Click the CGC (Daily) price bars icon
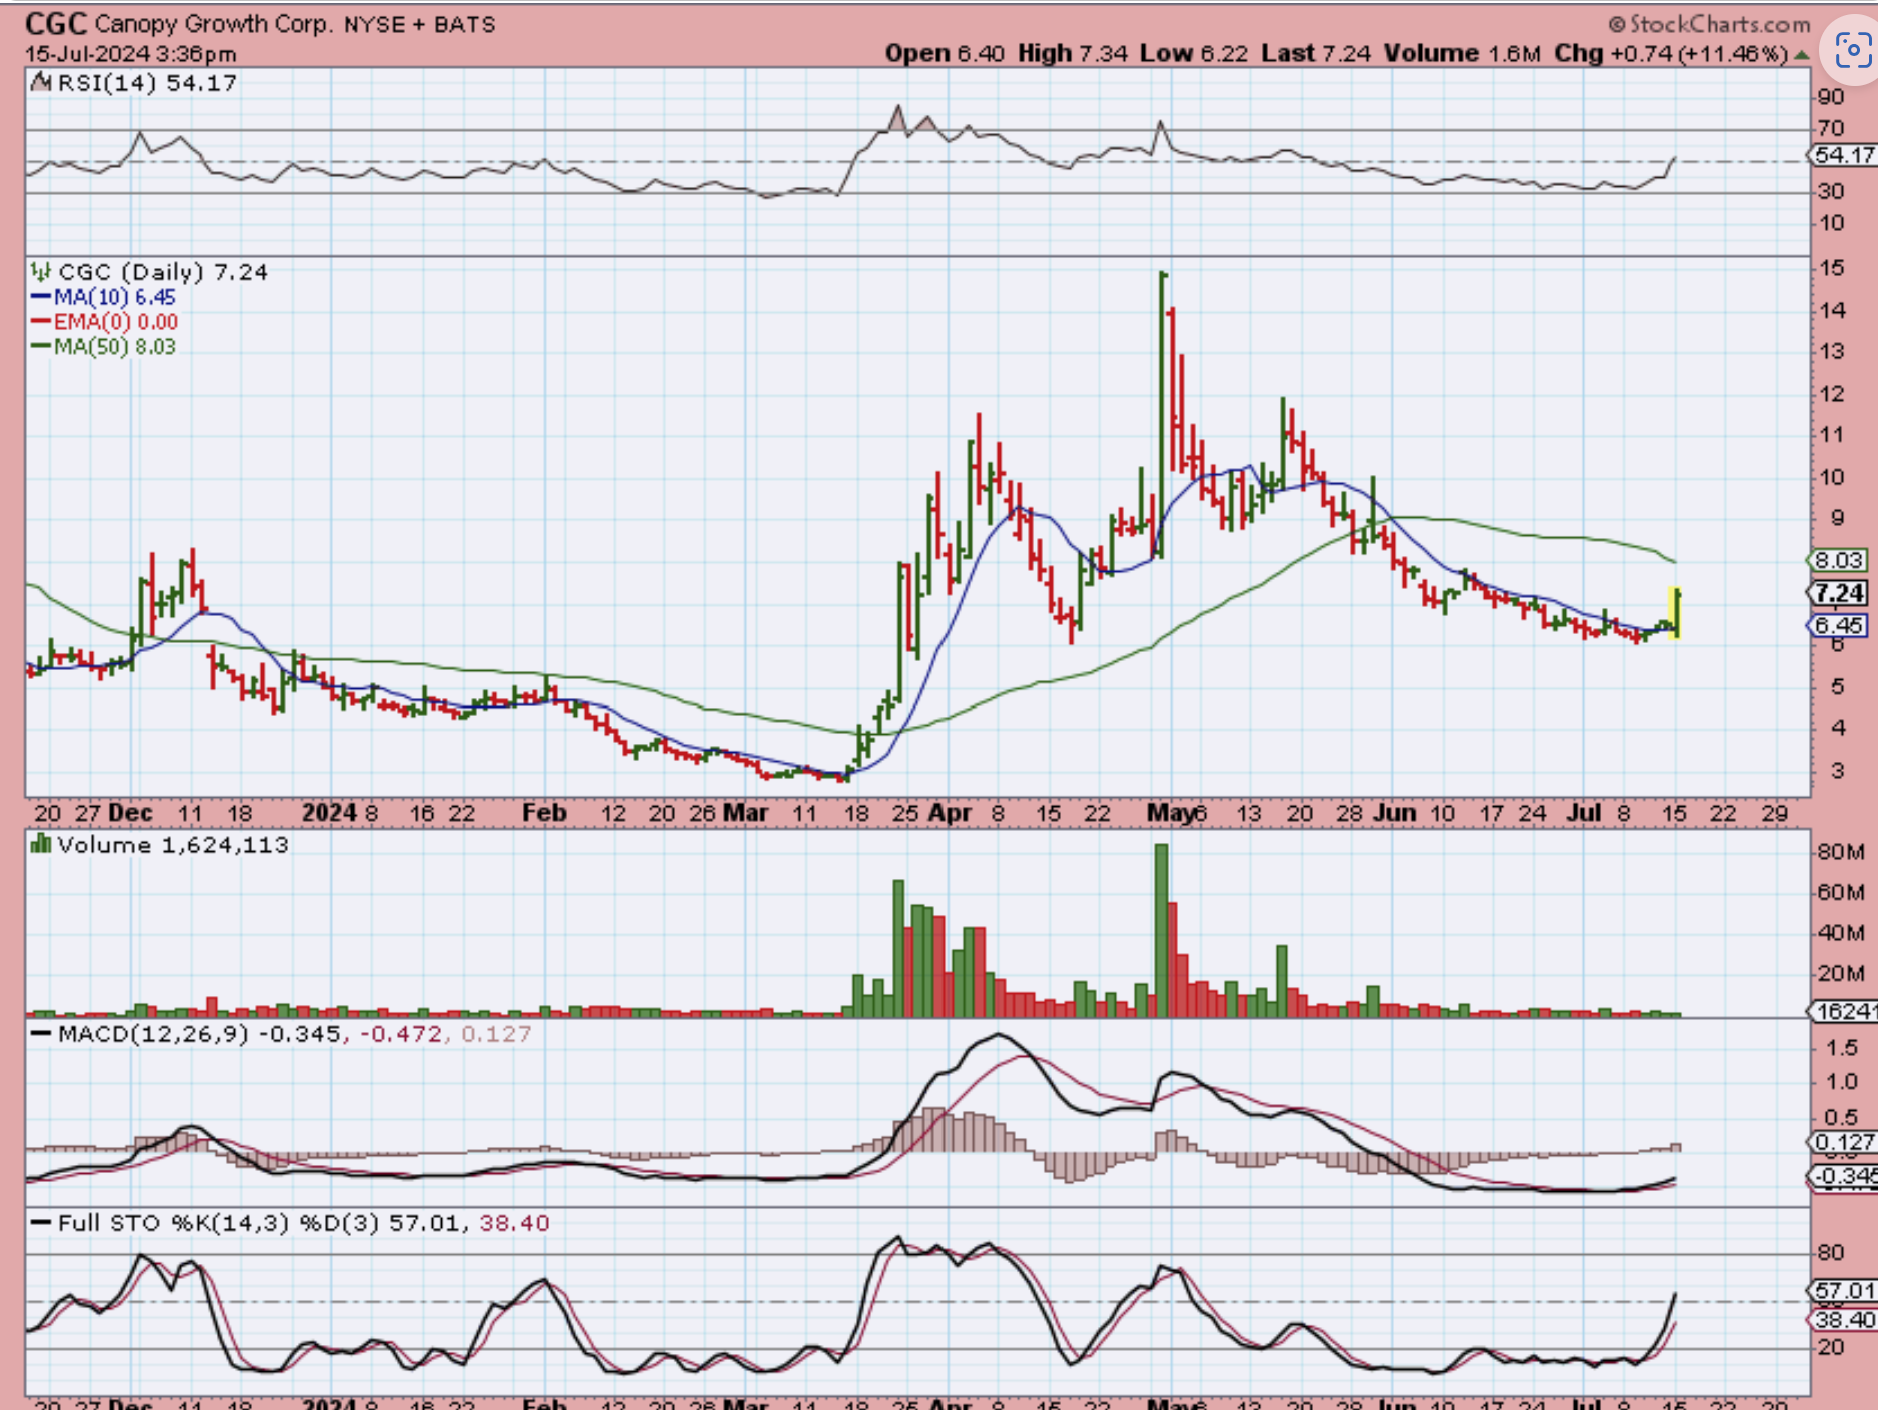Image resolution: width=1878 pixels, height=1410 pixels. click(x=41, y=272)
